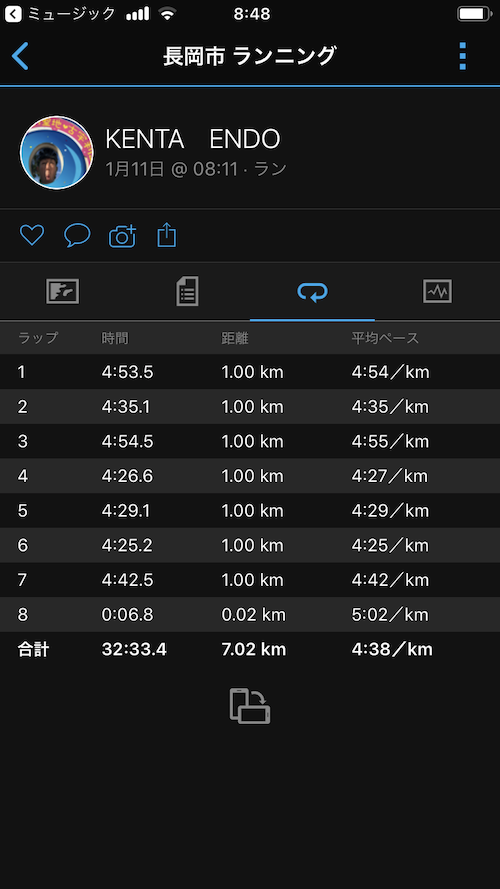This screenshot has height=889, width=500.
Task: Switch to the stats details tab
Action: (x=187, y=292)
